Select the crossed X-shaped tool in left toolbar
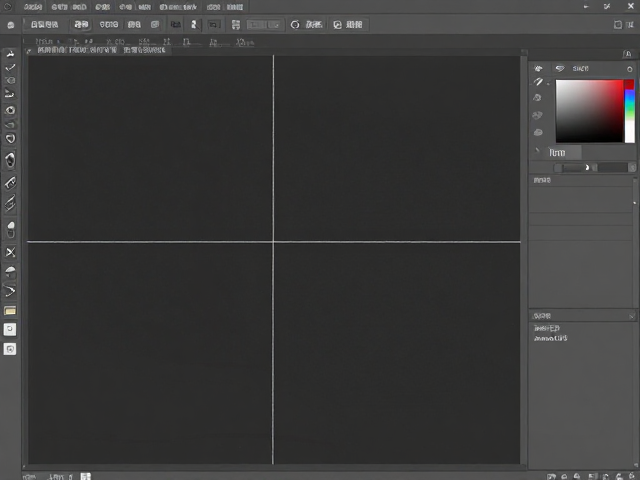This screenshot has height=480, width=640. (x=10, y=252)
